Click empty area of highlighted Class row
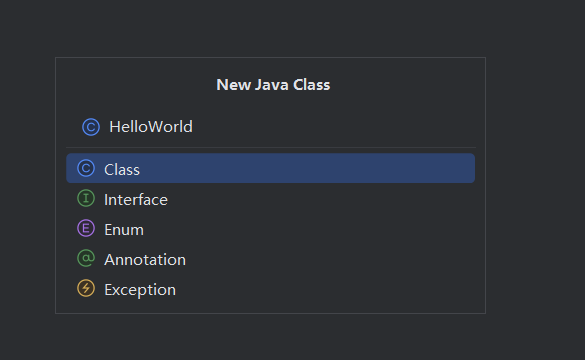Viewport: 585px width, 360px height. 306,168
